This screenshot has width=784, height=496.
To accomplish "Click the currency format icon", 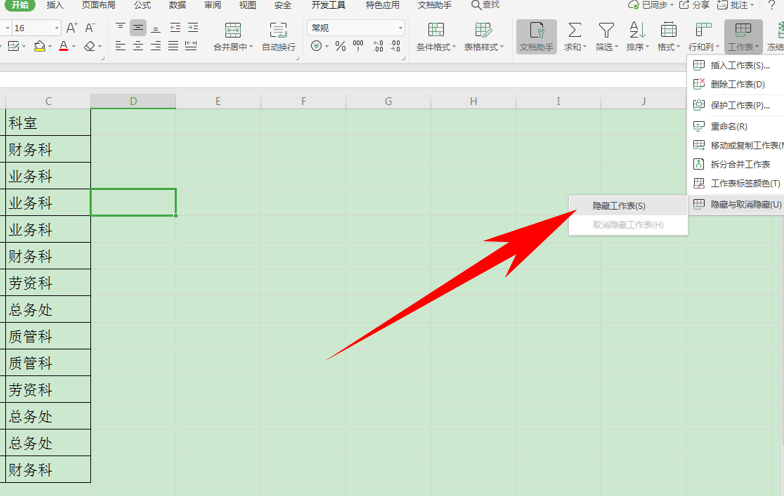I will pos(316,46).
